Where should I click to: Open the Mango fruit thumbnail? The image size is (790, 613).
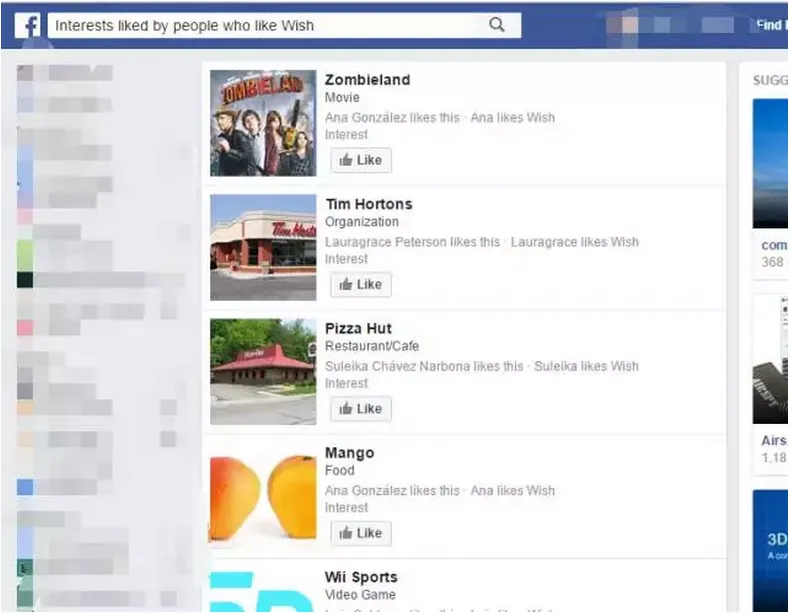(x=263, y=496)
